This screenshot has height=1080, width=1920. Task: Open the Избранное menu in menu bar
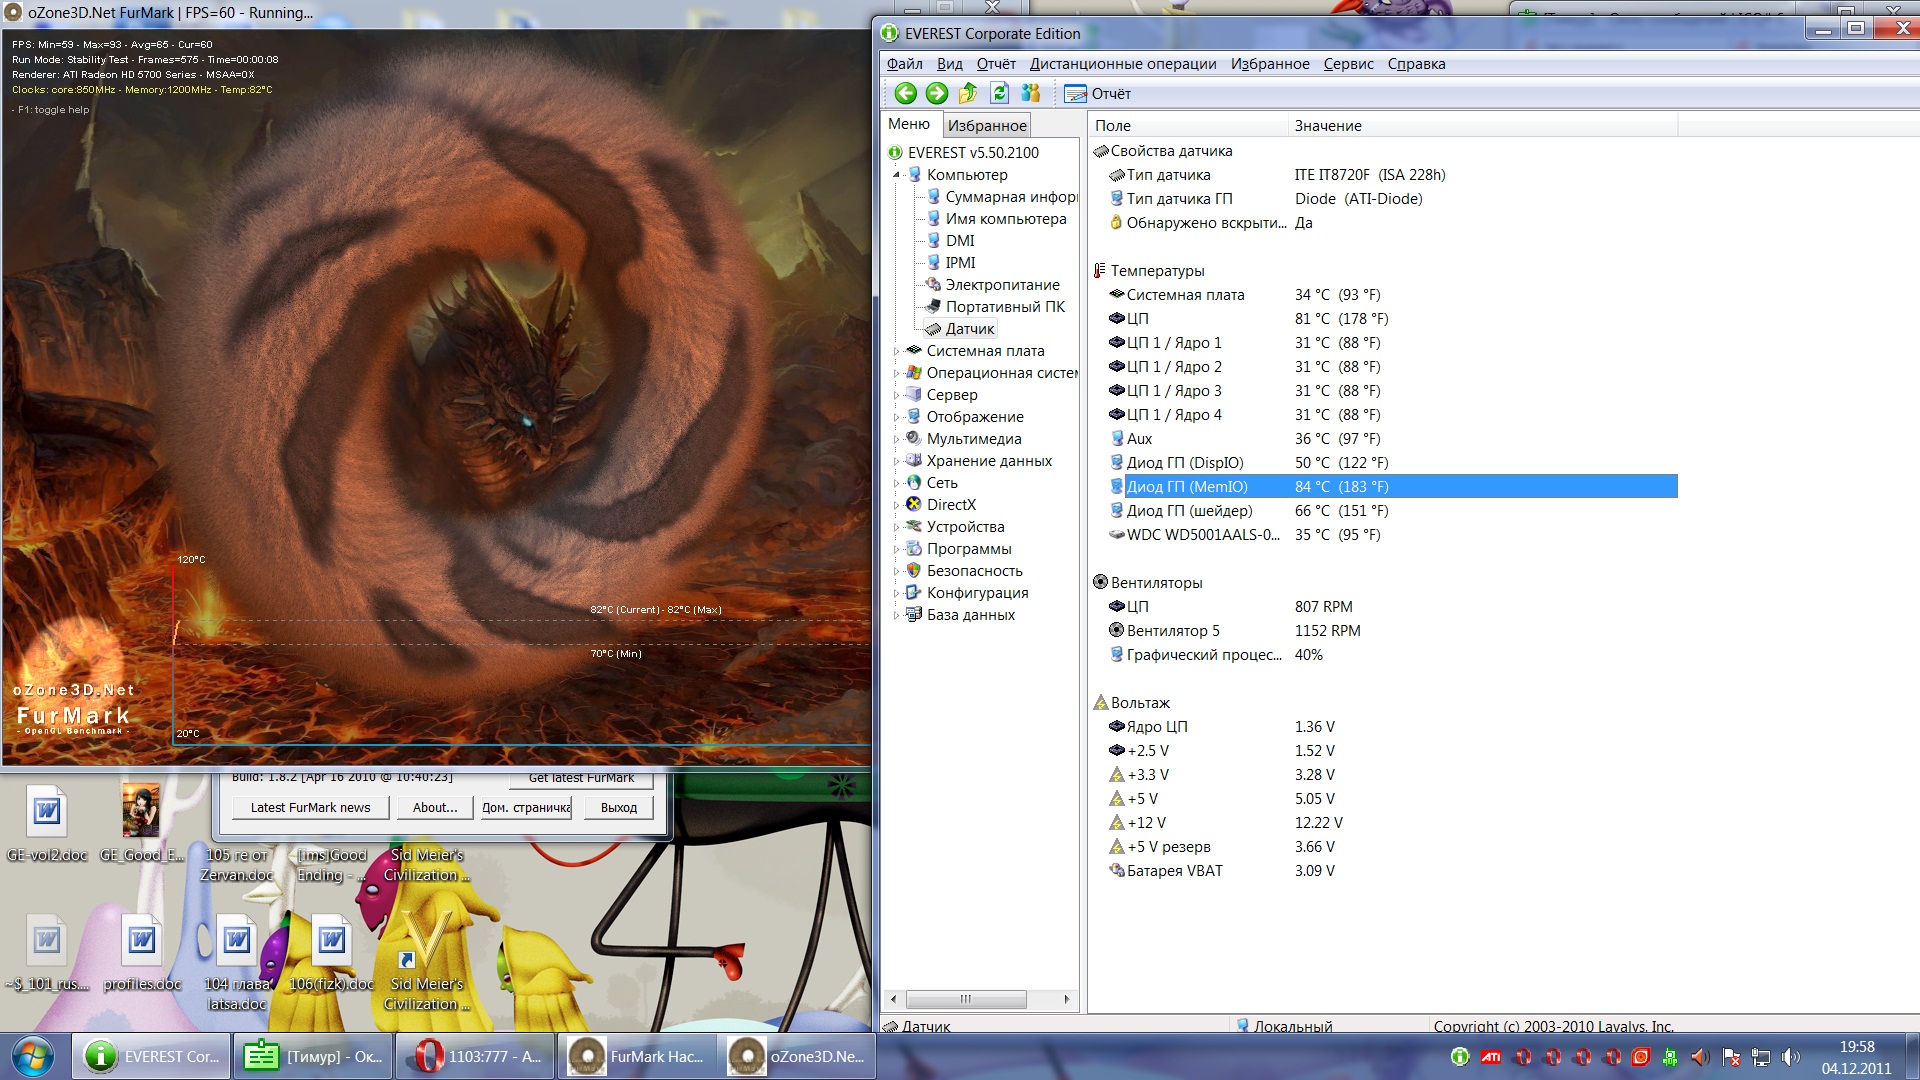coord(1270,64)
